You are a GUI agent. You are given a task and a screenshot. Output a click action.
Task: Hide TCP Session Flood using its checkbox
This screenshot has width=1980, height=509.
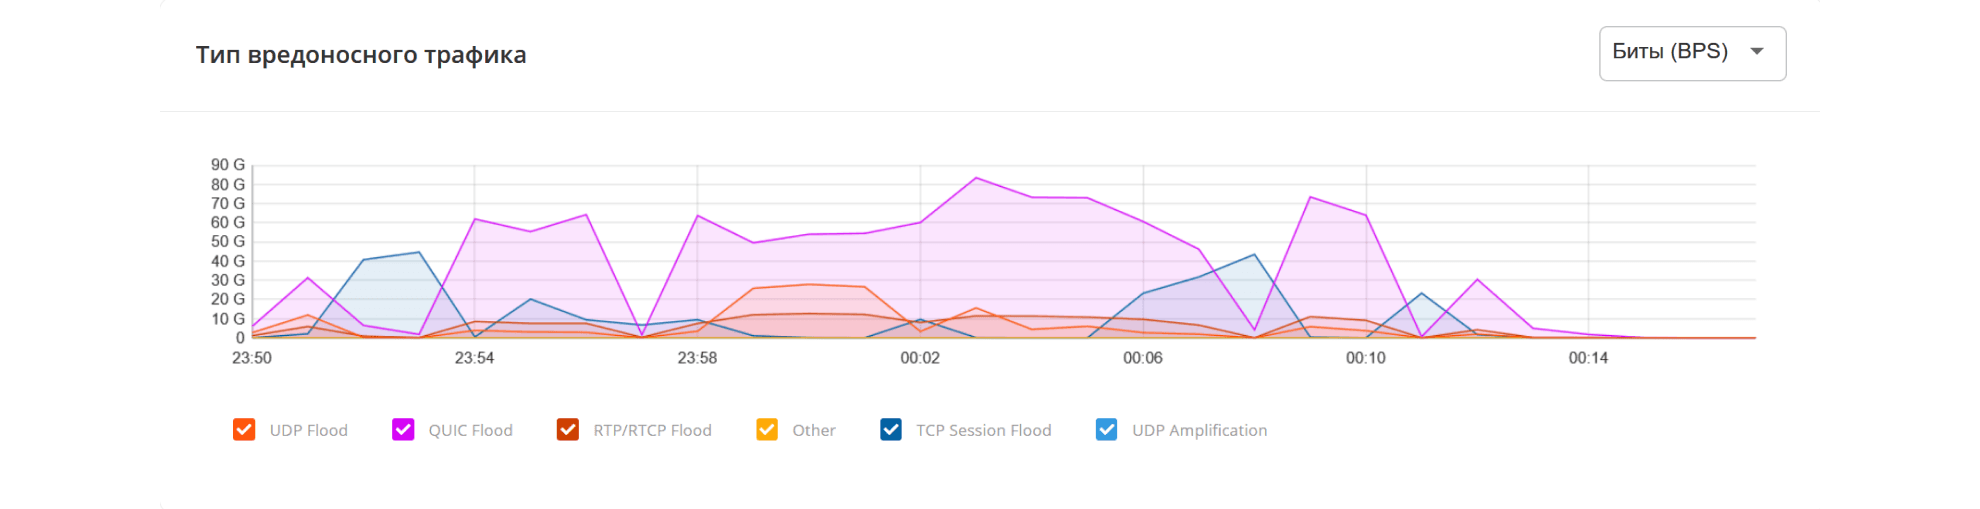891,430
